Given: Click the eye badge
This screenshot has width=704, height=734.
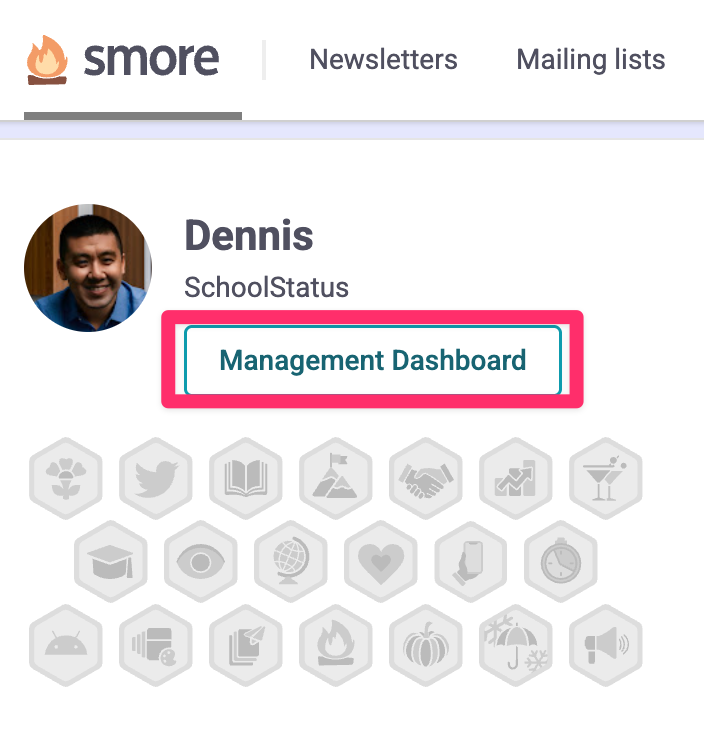Looking at the screenshot, I should click(200, 562).
